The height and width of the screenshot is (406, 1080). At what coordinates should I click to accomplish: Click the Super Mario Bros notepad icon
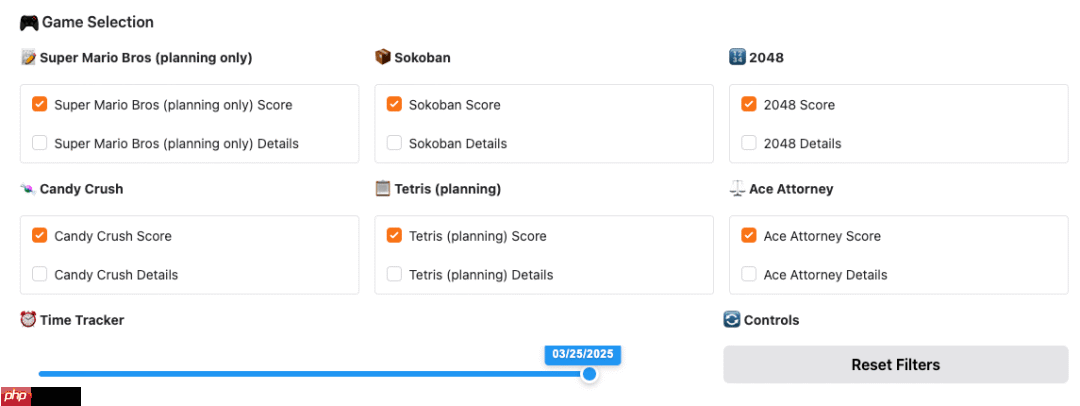(28, 57)
